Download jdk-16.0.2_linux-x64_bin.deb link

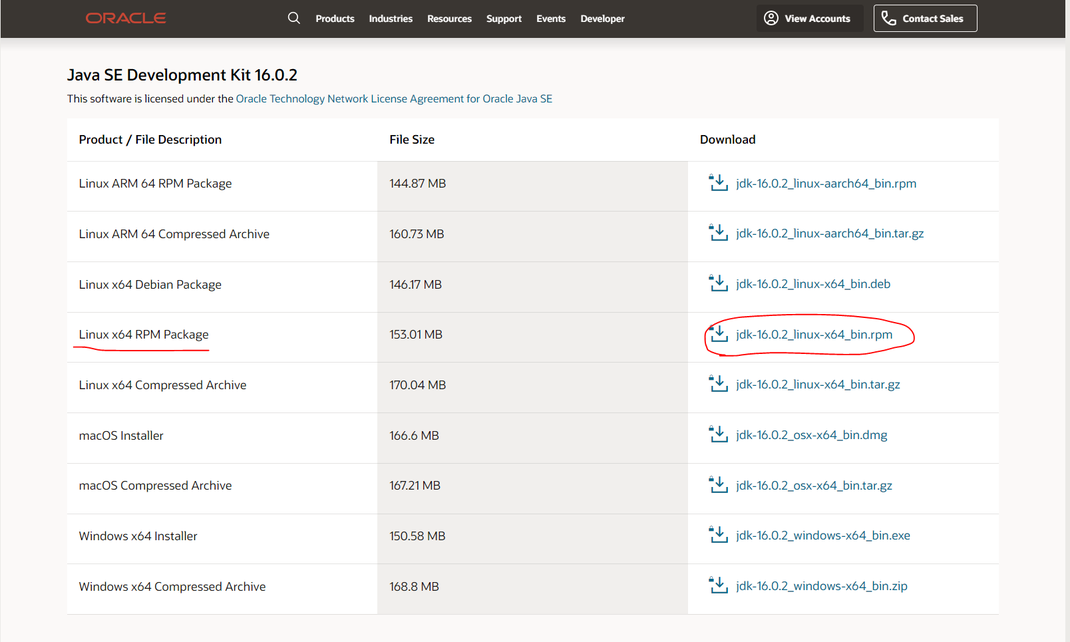[813, 284]
